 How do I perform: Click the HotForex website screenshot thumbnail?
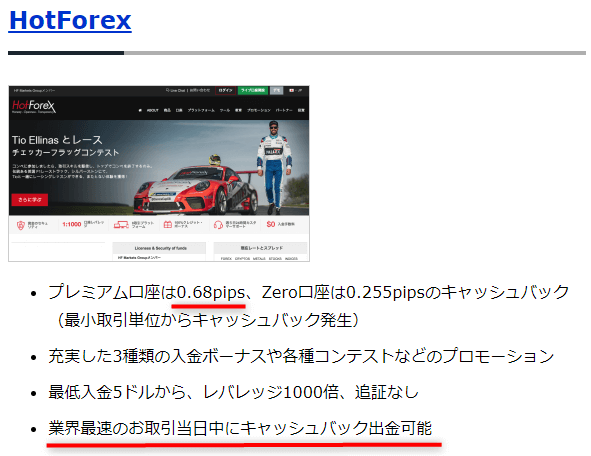(159, 173)
